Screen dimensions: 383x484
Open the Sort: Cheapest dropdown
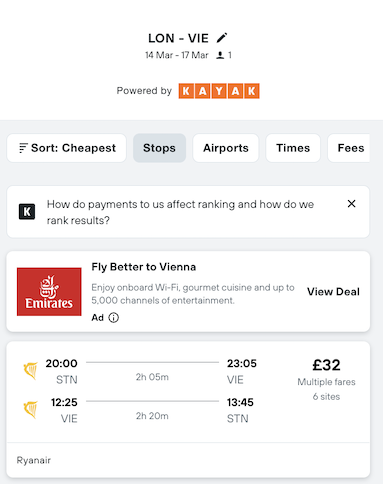(x=67, y=148)
